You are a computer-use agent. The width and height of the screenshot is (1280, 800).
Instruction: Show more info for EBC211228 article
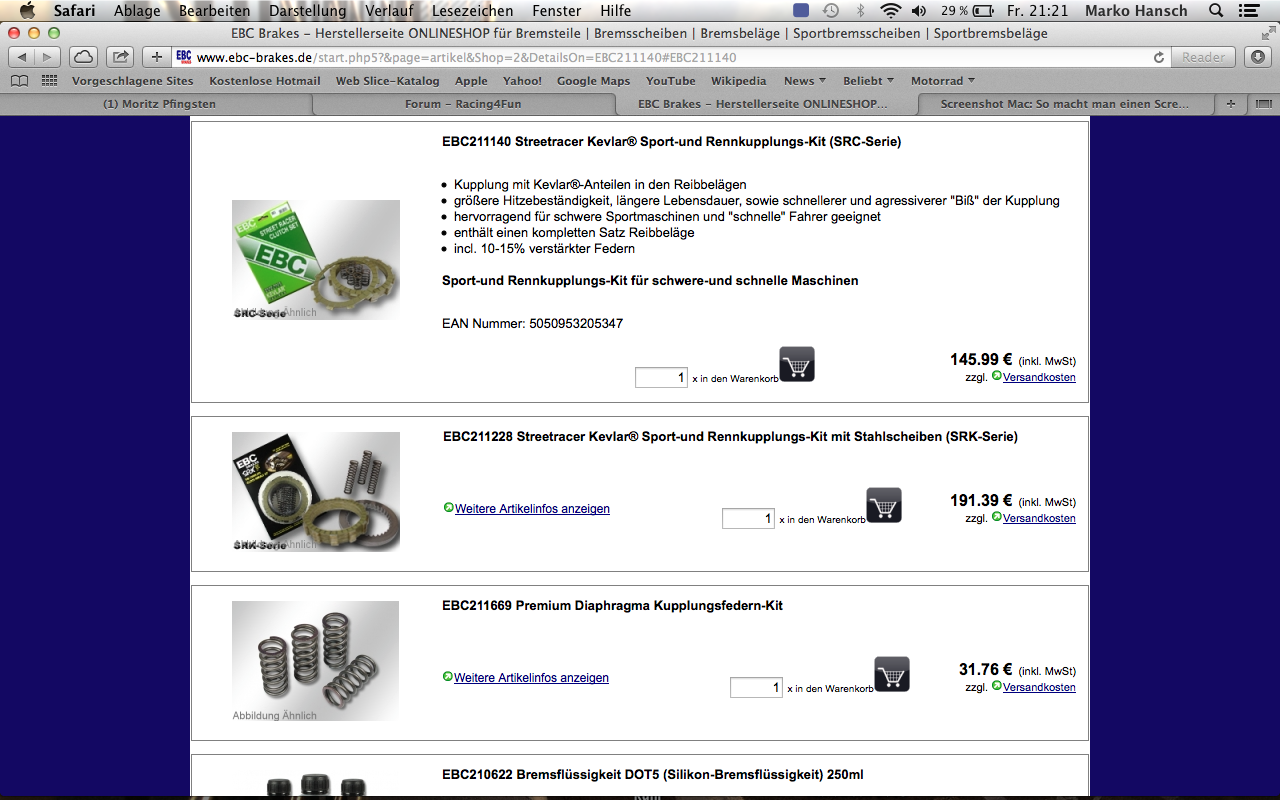pos(532,509)
